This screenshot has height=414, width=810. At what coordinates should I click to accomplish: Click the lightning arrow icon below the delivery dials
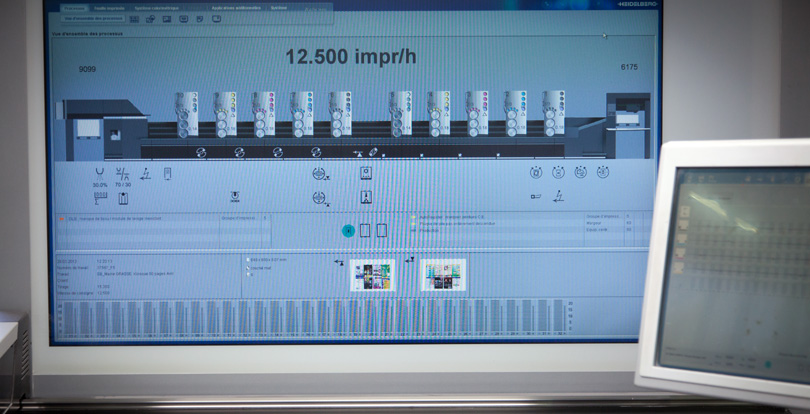558,196
